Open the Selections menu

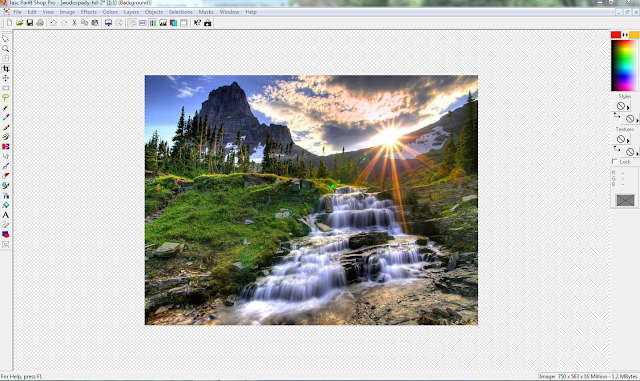point(180,12)
